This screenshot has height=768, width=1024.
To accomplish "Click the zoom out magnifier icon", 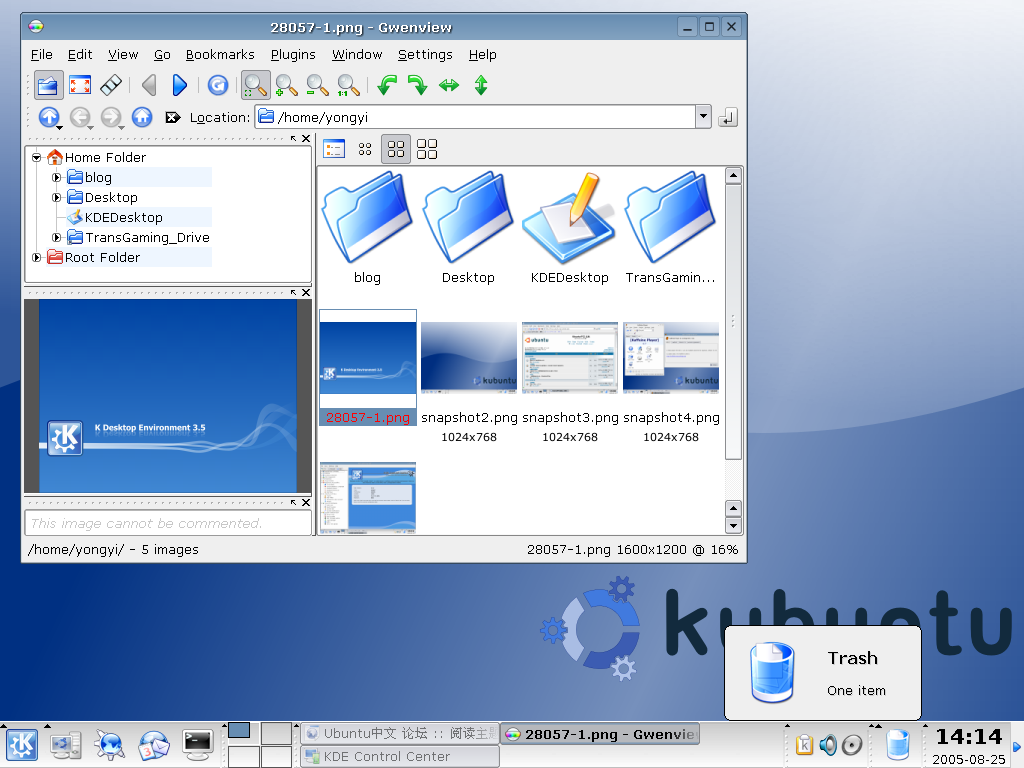I will (x=317, y=85).
